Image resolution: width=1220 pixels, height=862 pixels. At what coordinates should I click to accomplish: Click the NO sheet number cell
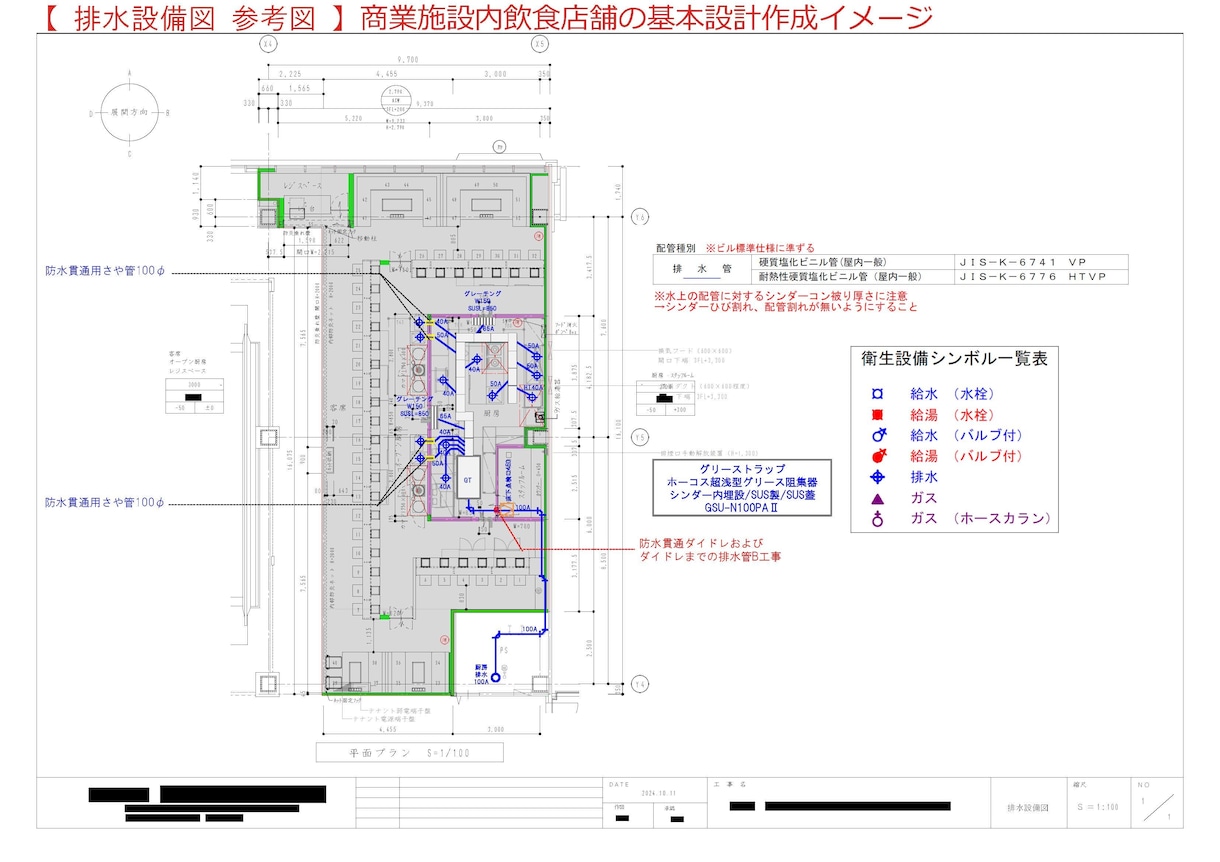click(1157, 802)
